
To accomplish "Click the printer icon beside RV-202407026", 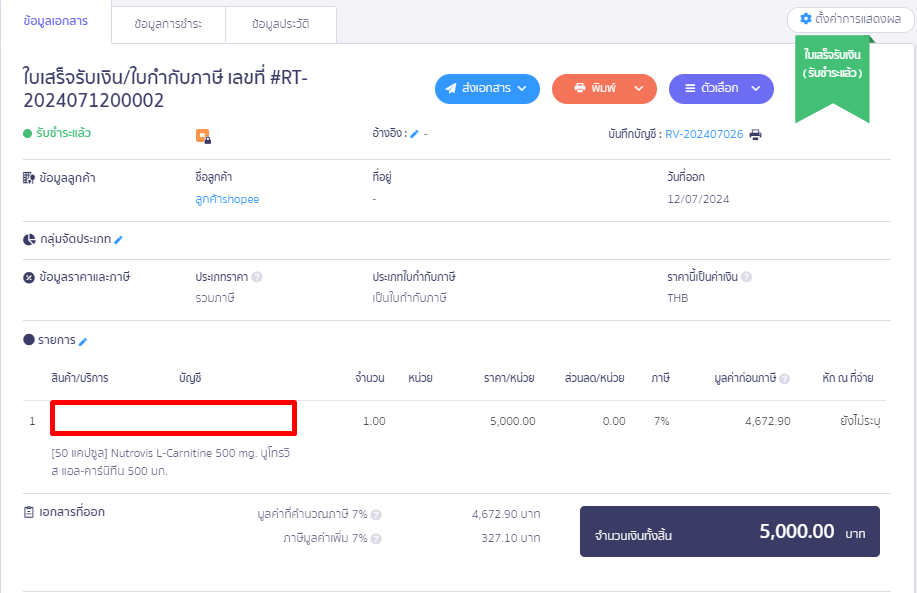I will (755, 133).
